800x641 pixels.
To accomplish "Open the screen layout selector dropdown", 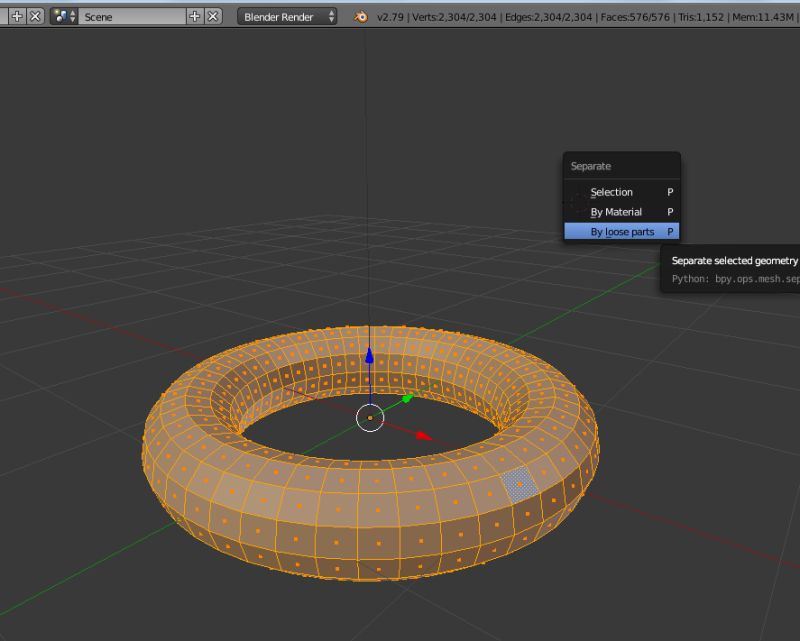I will [x=5, y=16].
